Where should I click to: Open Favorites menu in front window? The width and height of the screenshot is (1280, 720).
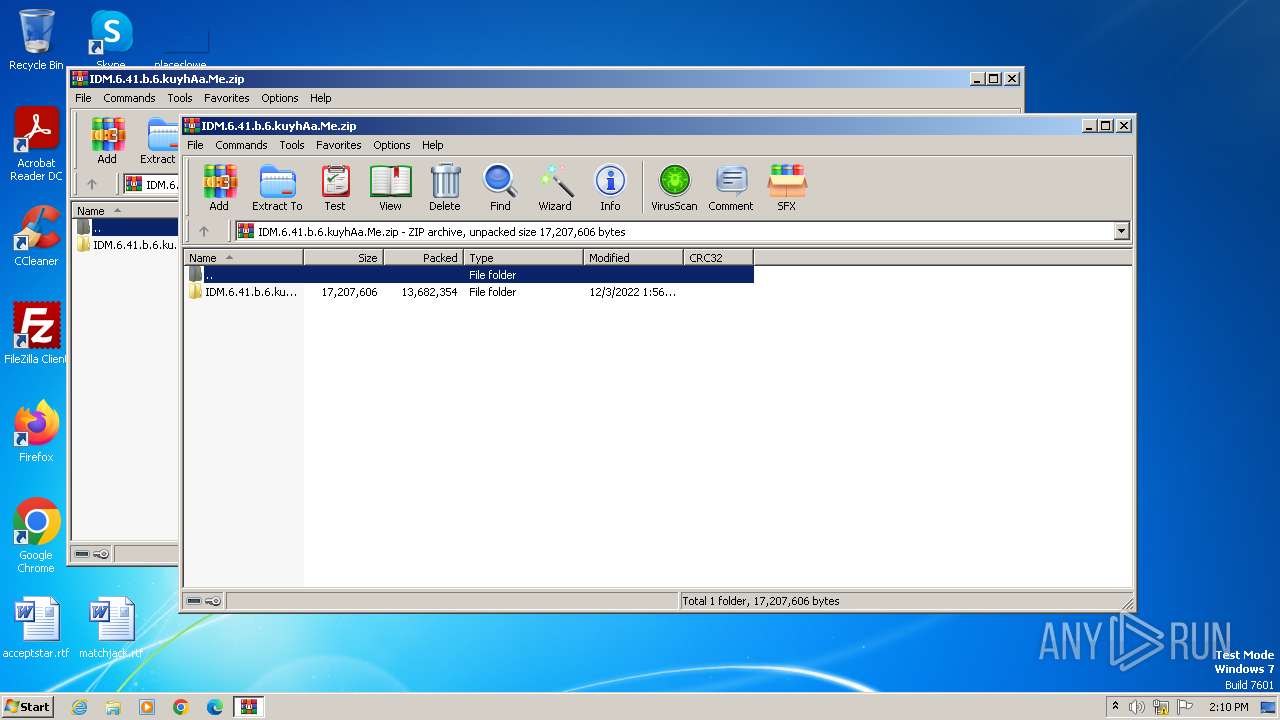(339, 145)
